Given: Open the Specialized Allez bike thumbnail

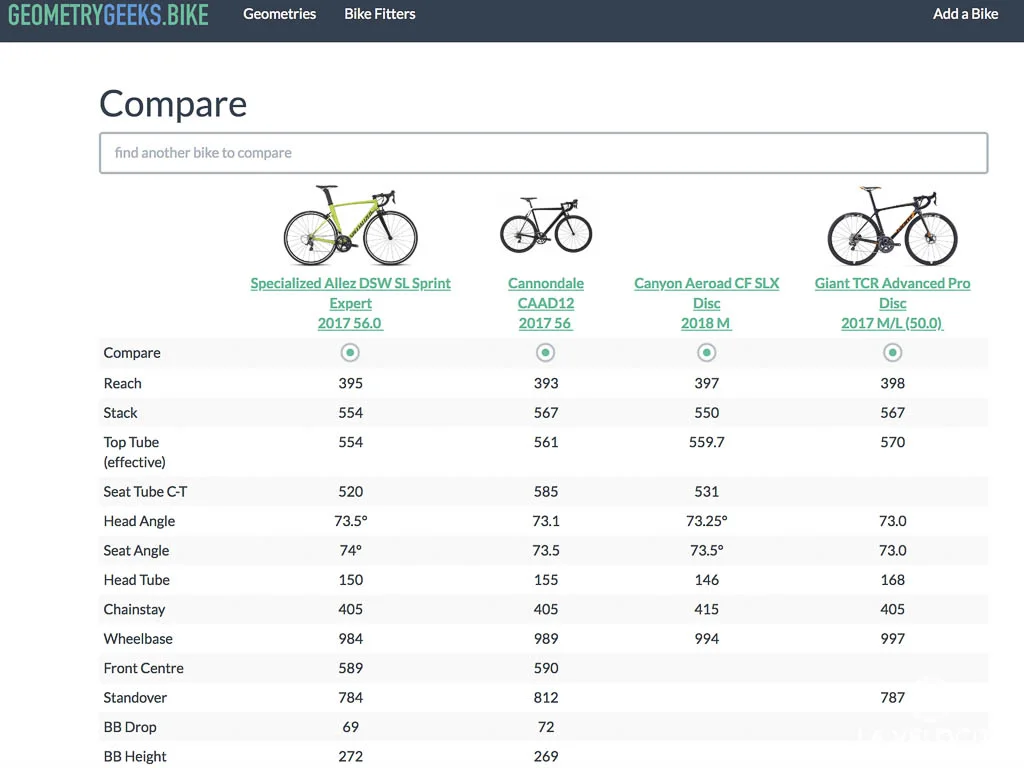Looking at the screenshot, I should [x=351, y=226].
